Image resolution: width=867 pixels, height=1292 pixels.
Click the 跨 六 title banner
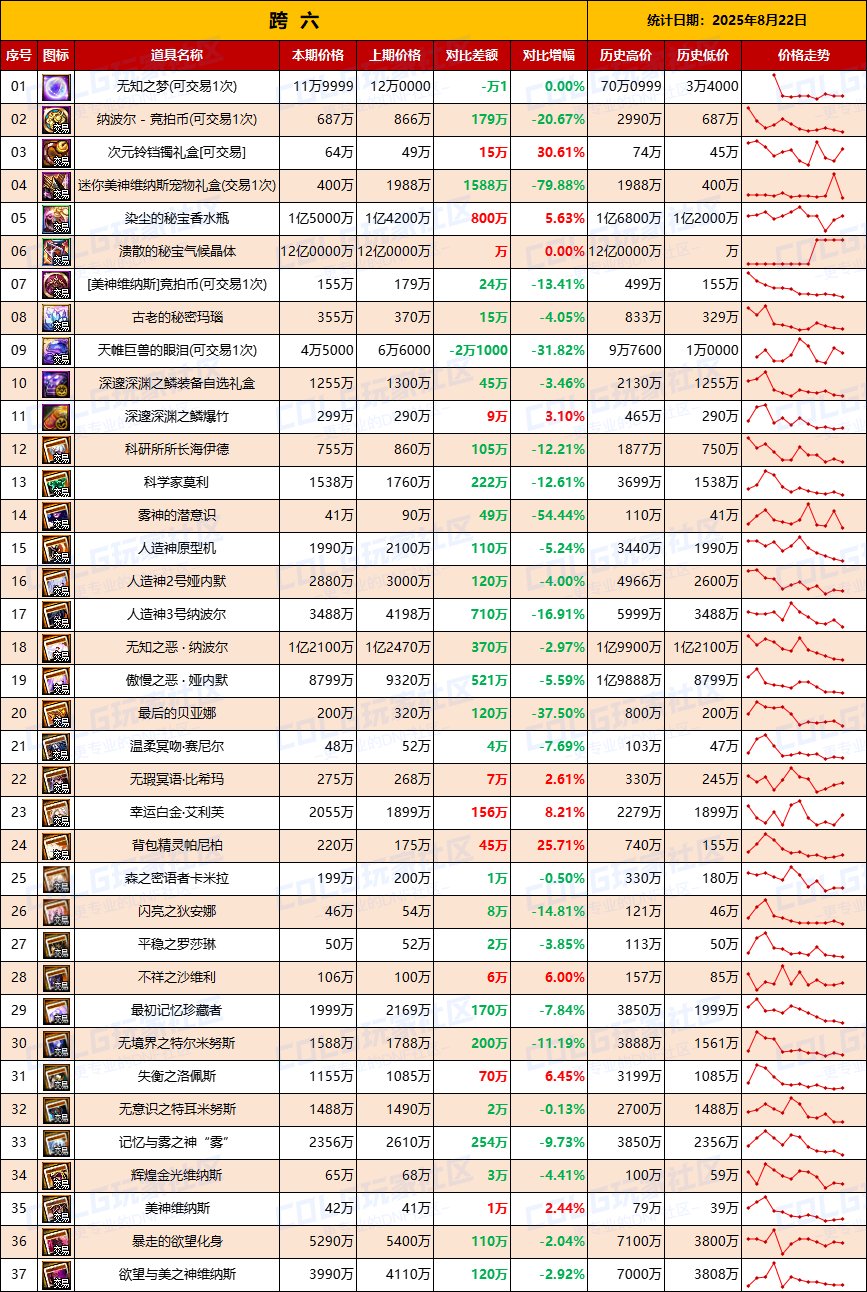click(x=294, y=20)
